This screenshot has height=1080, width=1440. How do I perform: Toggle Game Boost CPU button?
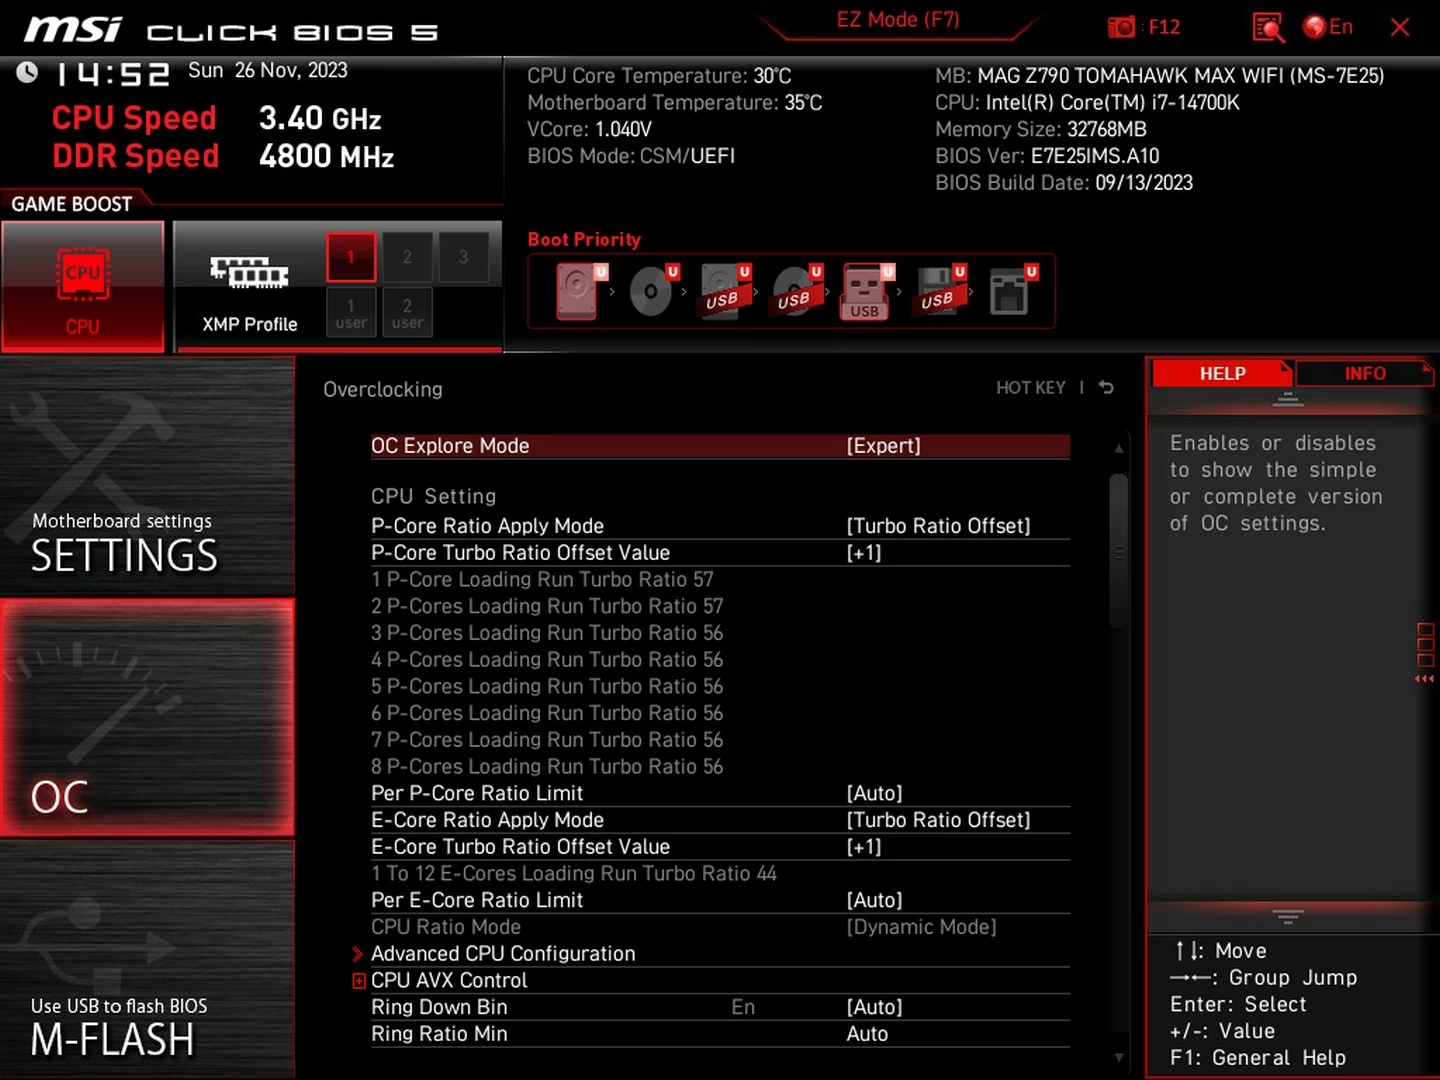[x=83, y=287]
